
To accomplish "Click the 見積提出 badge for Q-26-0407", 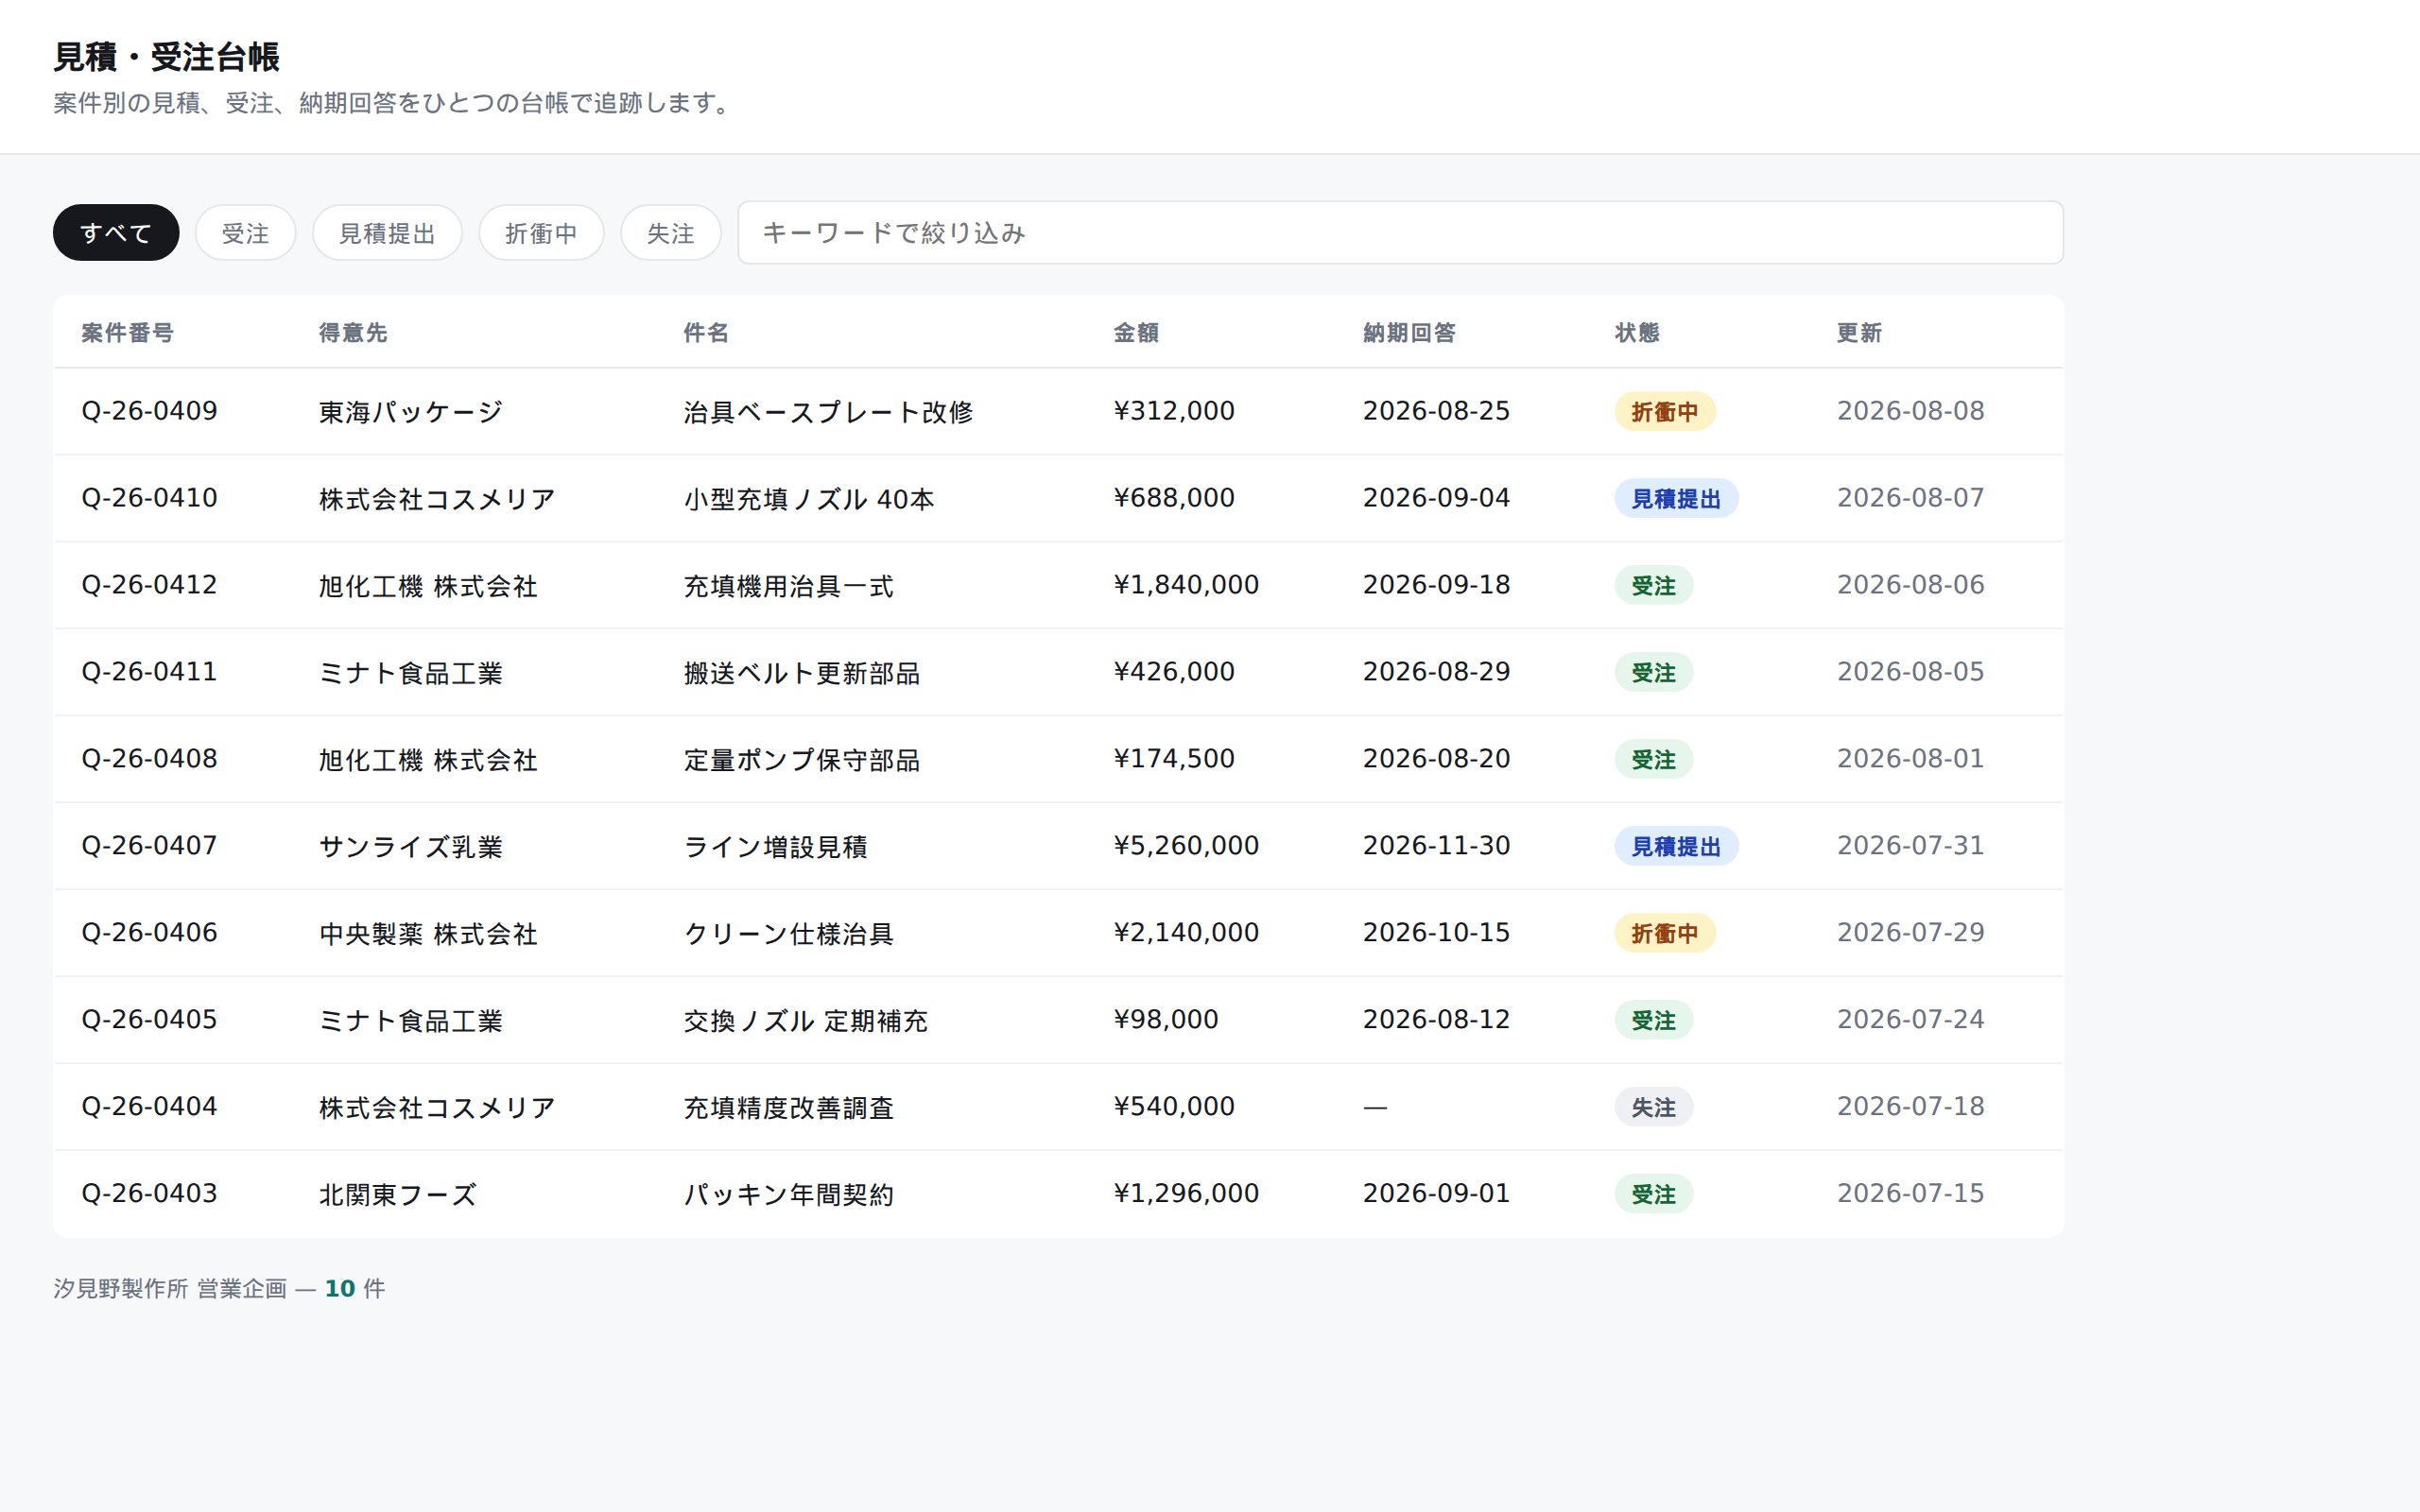I will coord(1676,846).
